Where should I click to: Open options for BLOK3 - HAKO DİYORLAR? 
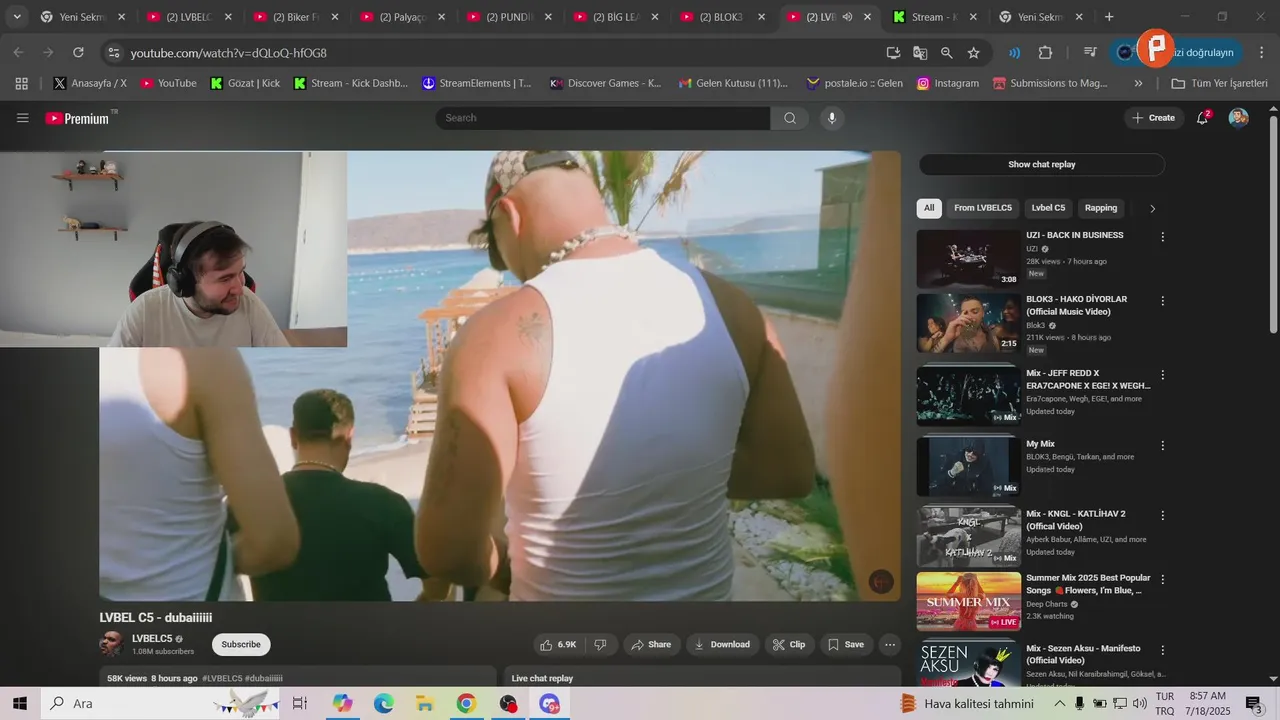tap(1162, 301)
